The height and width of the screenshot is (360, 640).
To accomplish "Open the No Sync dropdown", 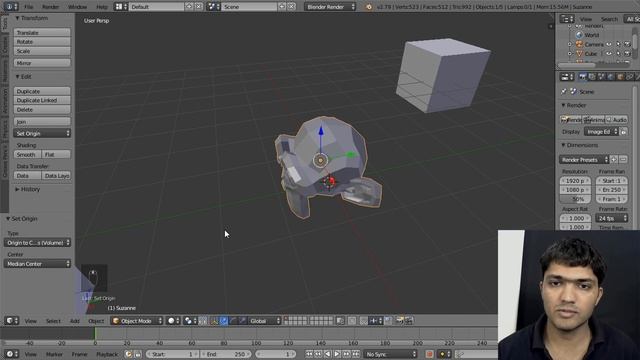I will (x=391, y=354).
